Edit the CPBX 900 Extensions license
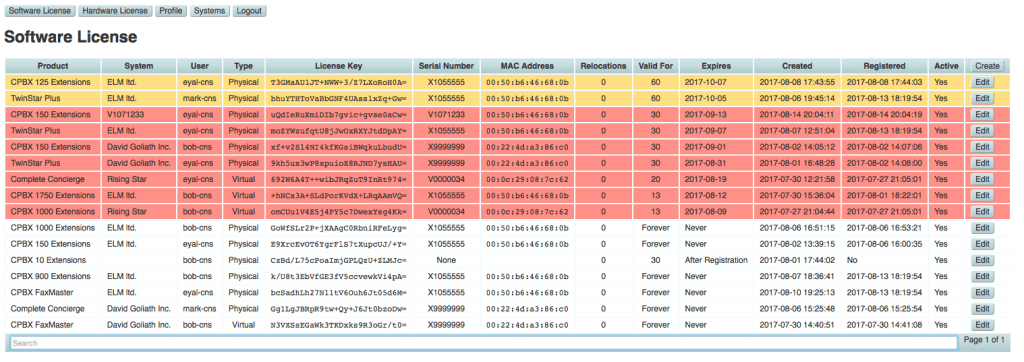The width and height of the screenshot is (1024, 362). [x=982, y=276]
